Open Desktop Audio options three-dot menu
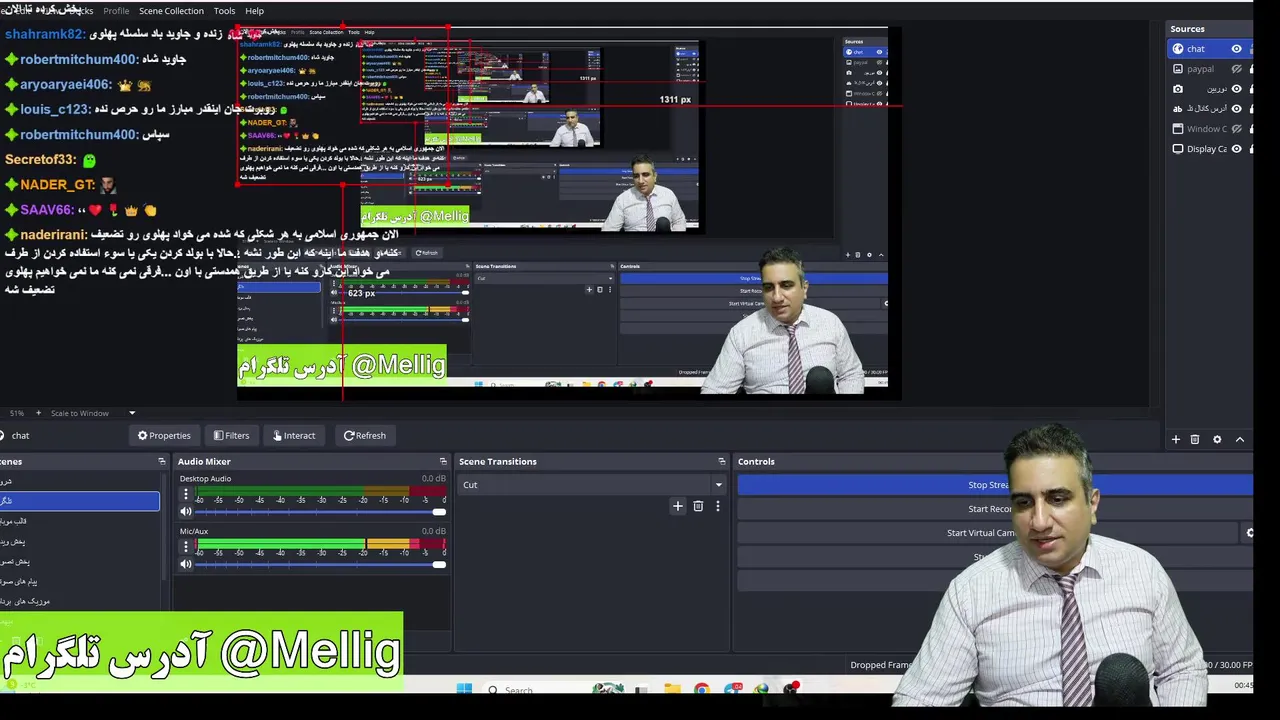Screen dimensions: 1280x720 (185, 494)
